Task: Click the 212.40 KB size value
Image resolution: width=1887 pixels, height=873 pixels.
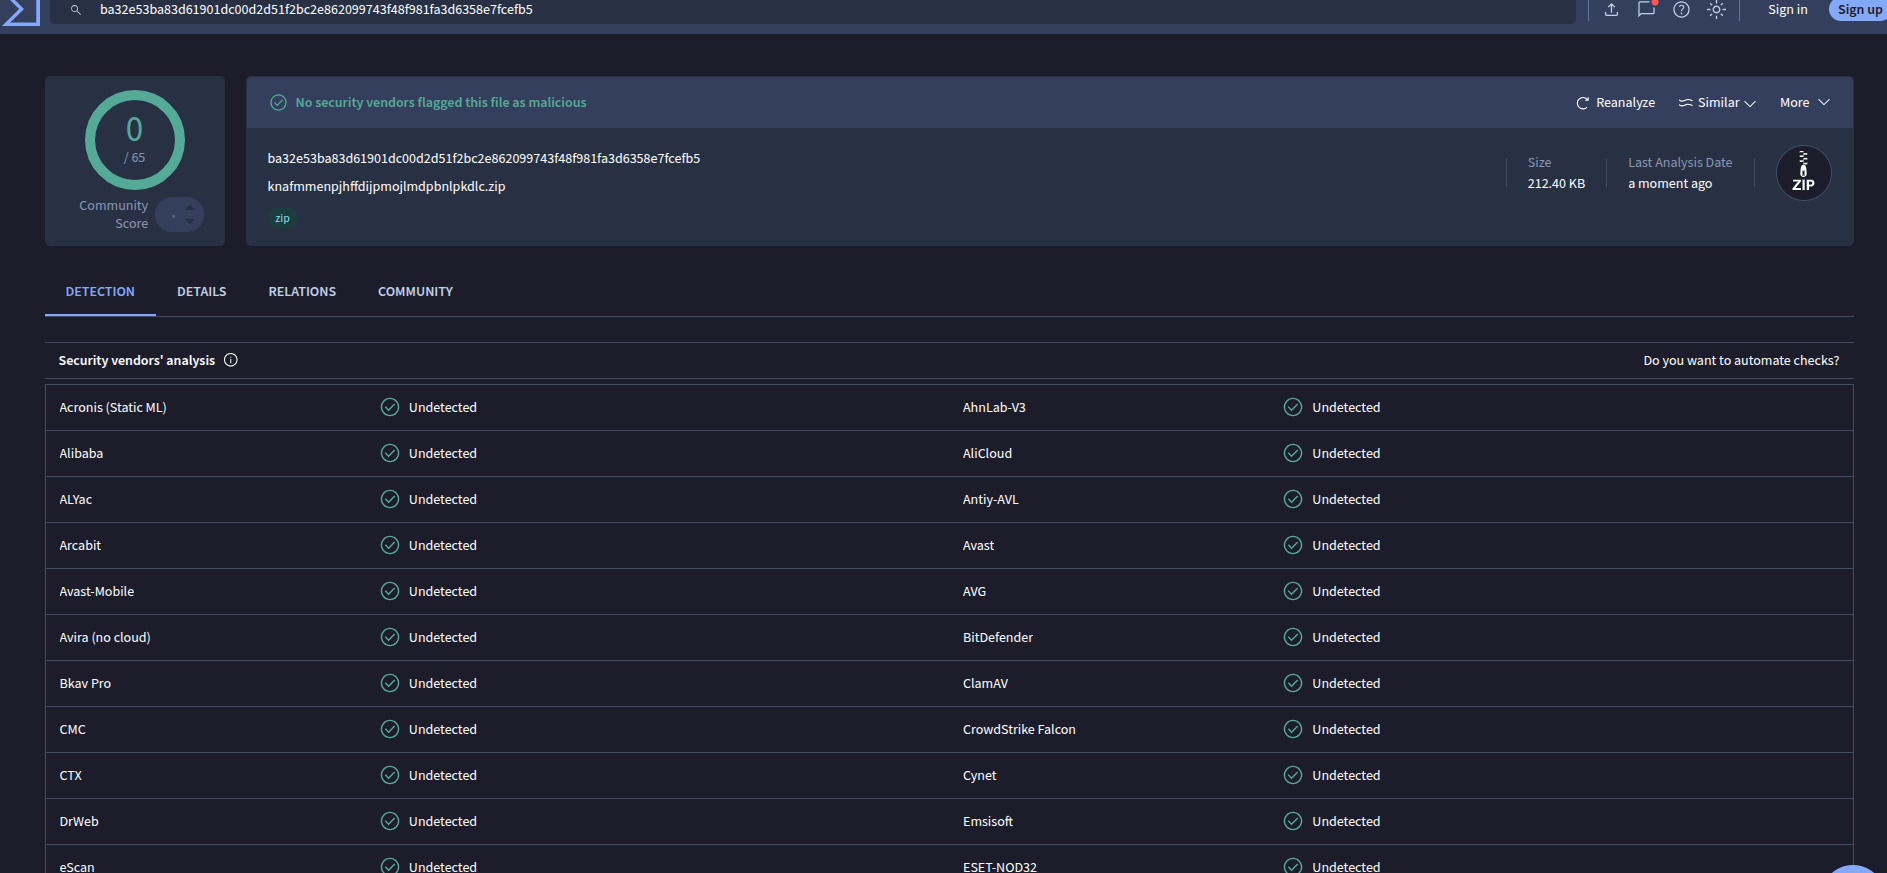Action: (1556, 184)
